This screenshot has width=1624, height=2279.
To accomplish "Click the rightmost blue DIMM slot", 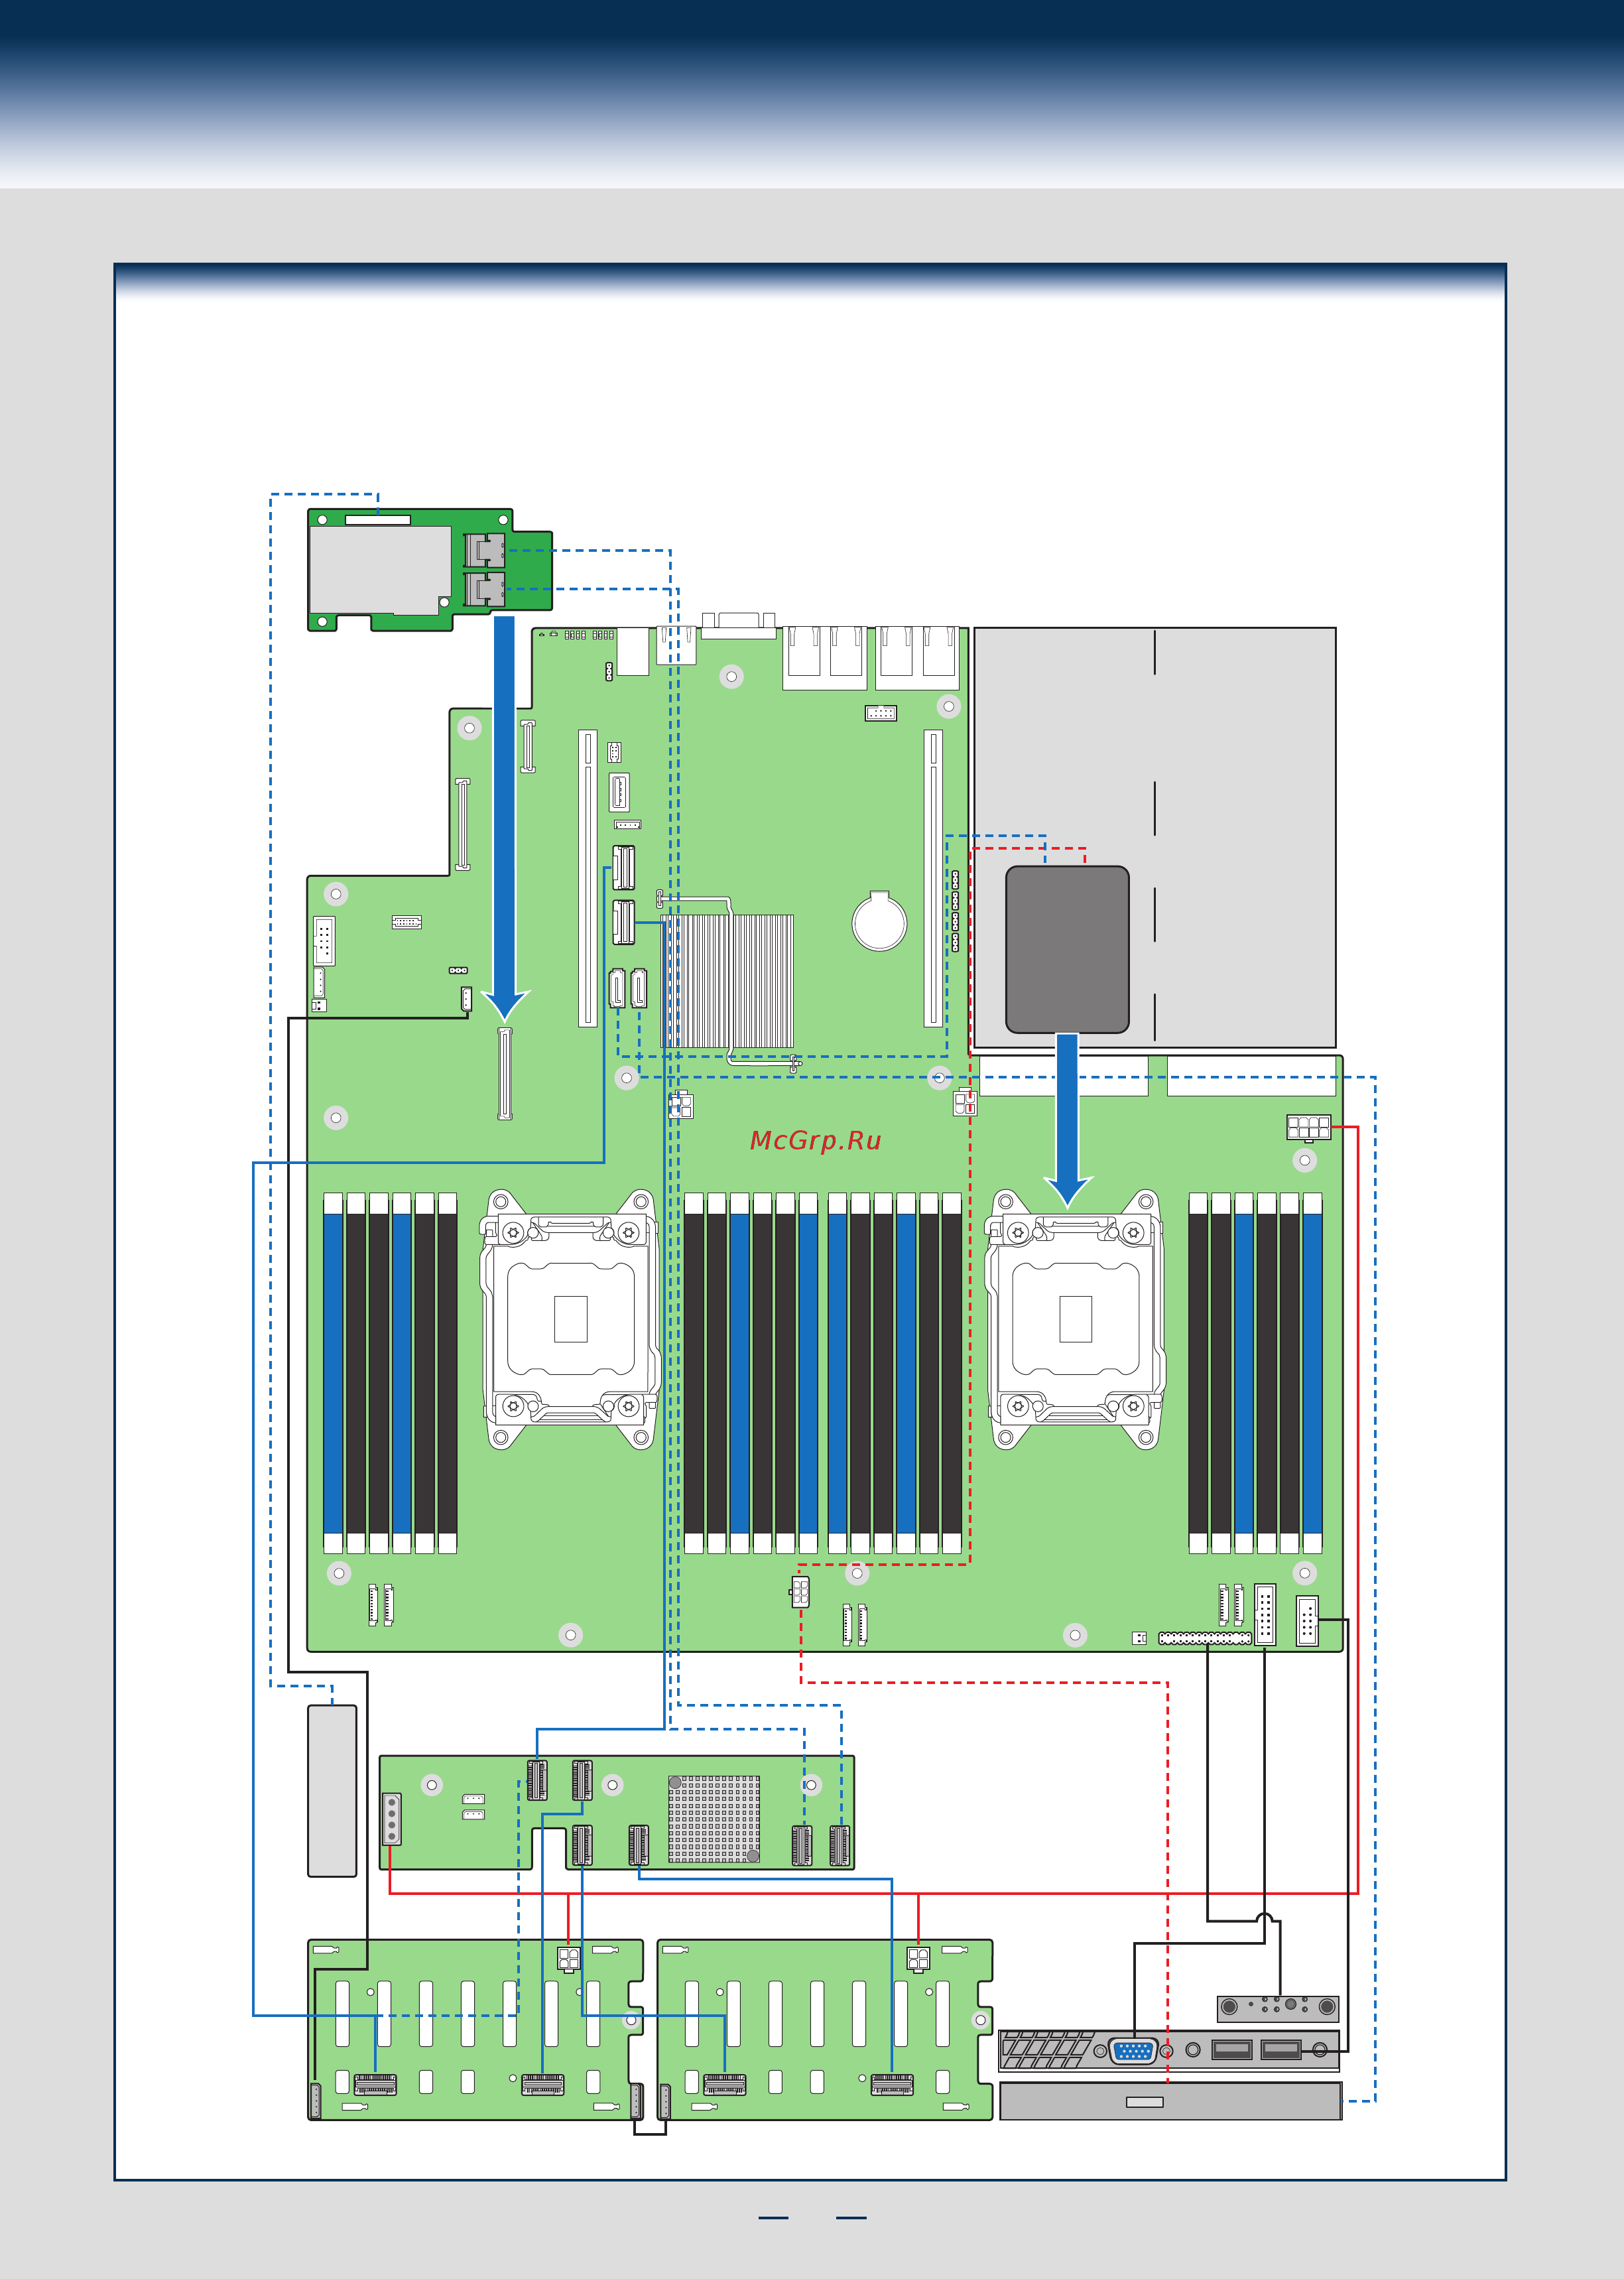I will [1312, 1372].
